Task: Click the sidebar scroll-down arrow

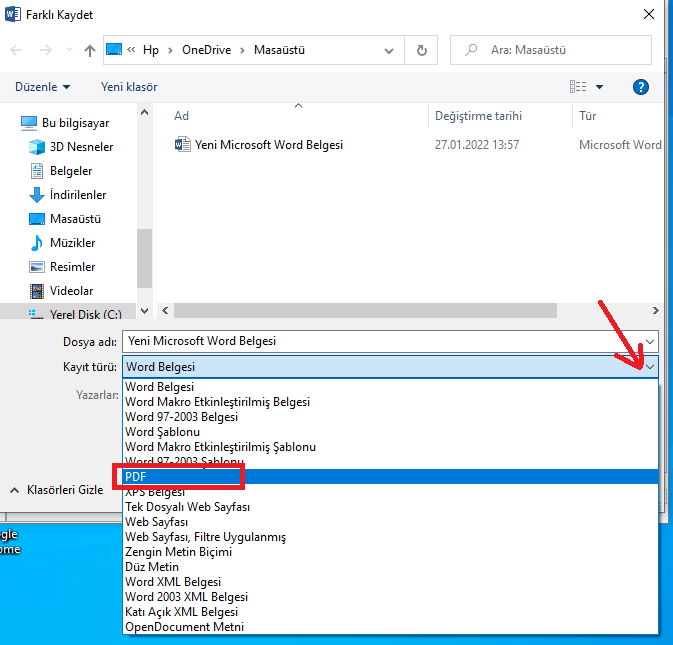Action: click(x=145, y=311)
